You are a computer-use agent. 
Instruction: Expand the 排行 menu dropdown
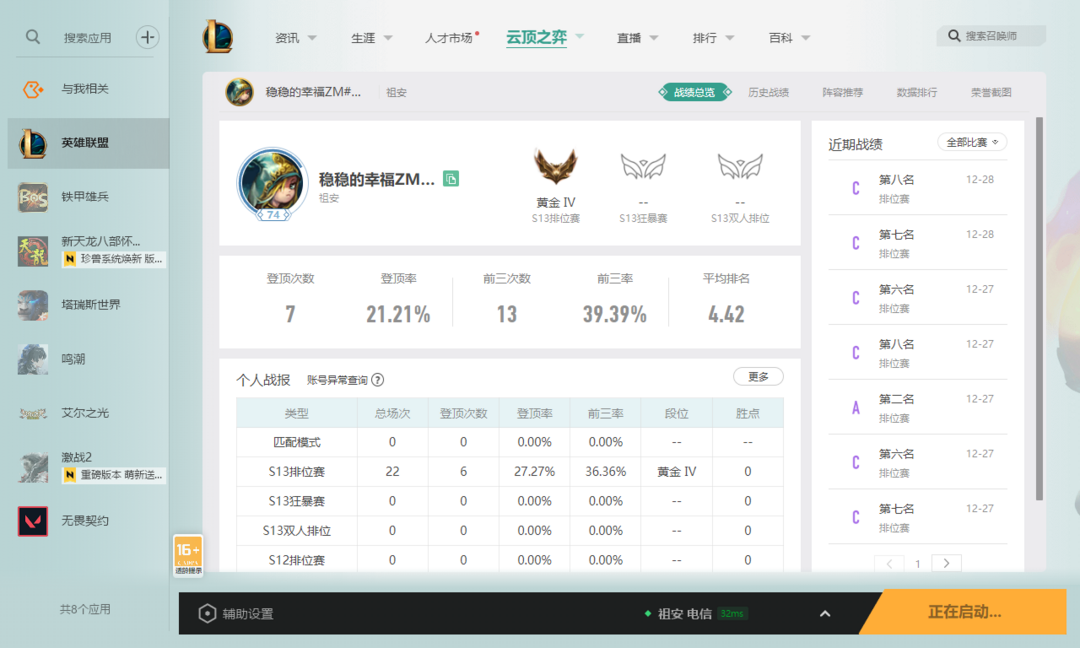(x=729, y=38)
